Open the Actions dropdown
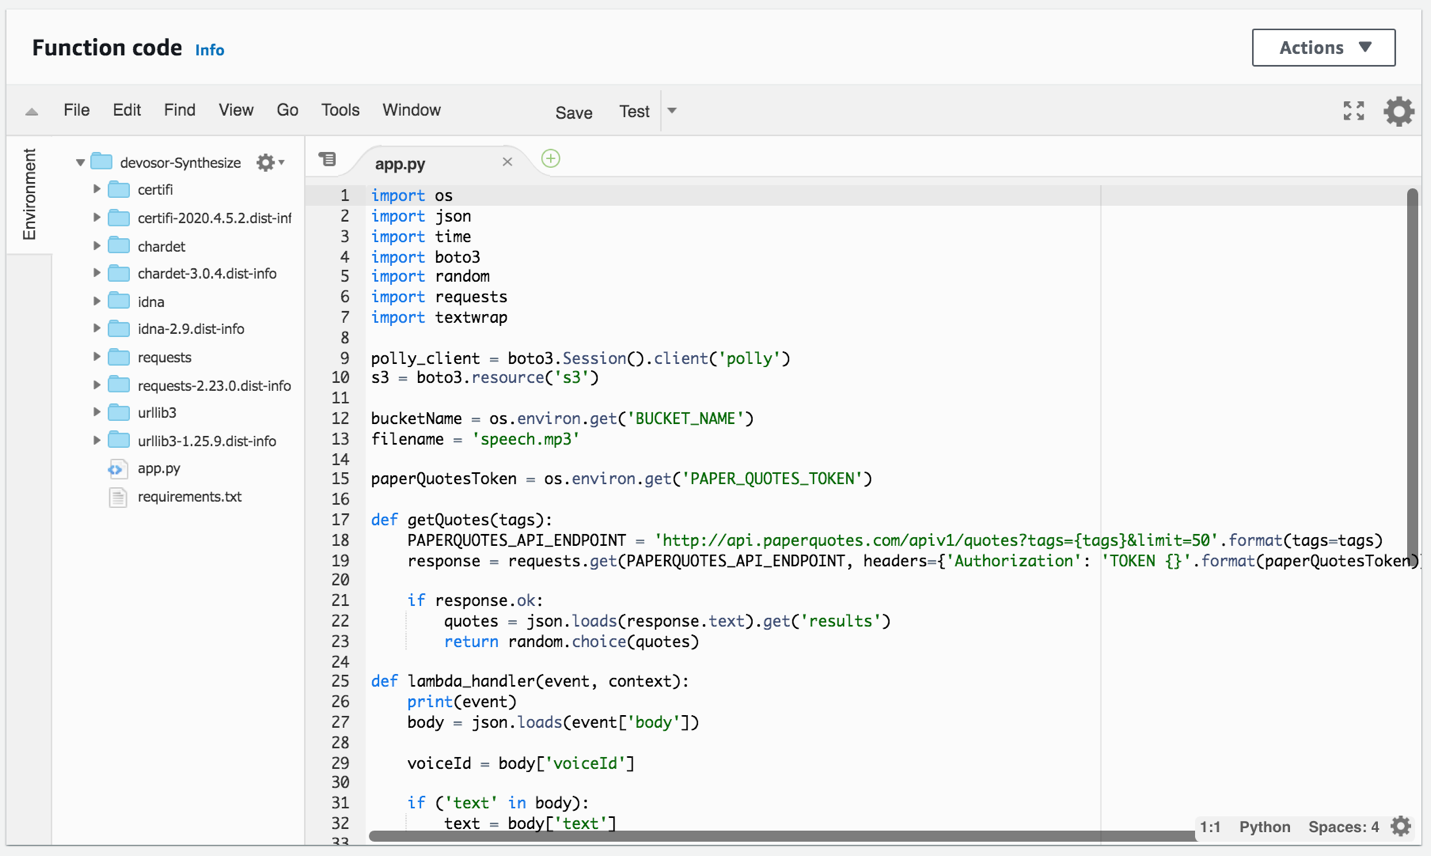Viewport: 1431px width, 856px height. (1322, 47)
